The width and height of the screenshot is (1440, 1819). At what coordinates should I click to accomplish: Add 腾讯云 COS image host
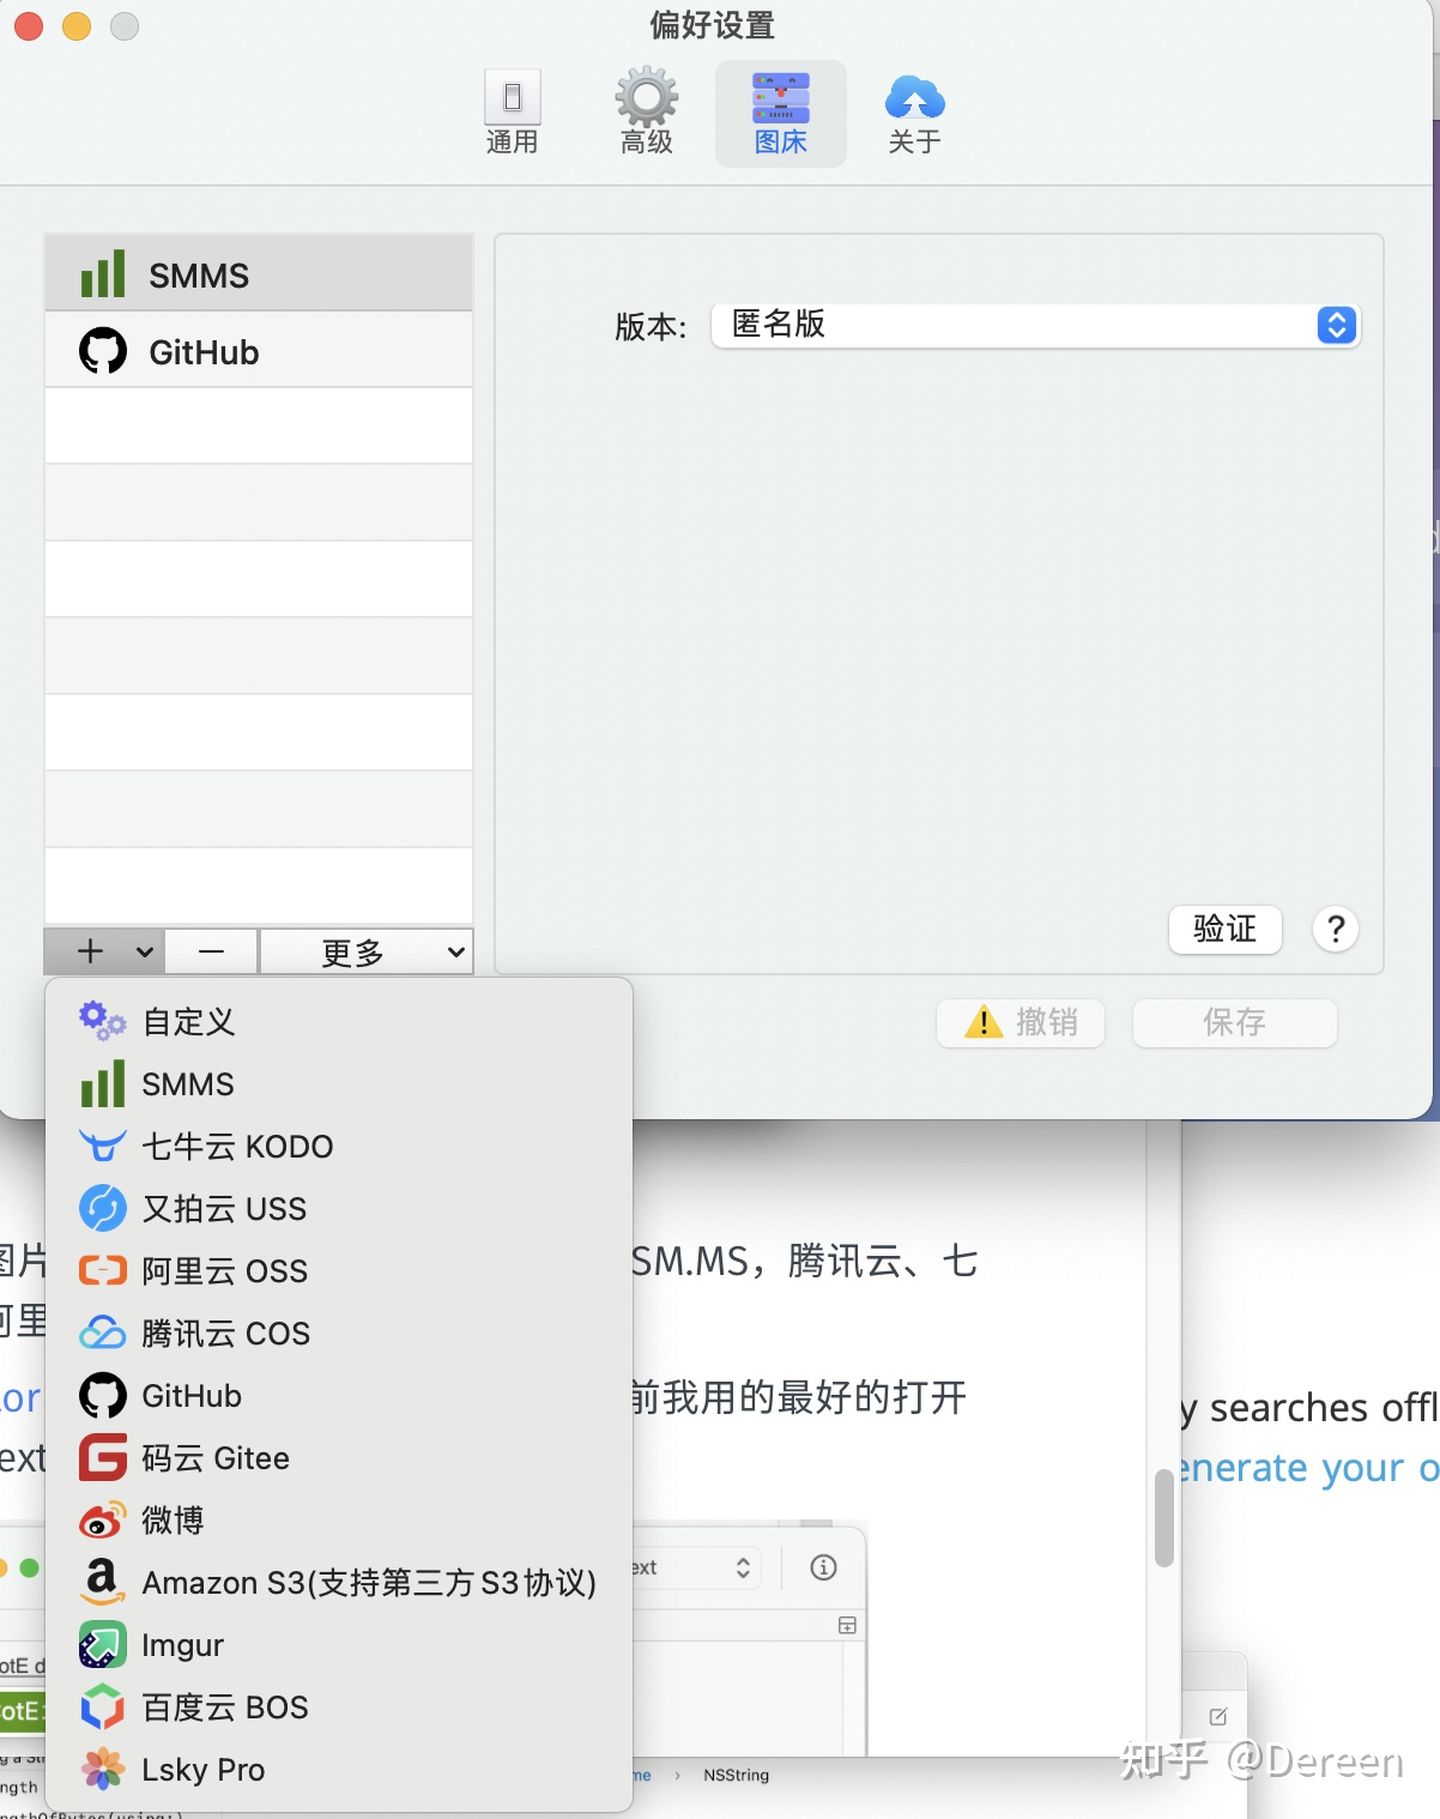pyautogui.click(x=339, y=1333)
